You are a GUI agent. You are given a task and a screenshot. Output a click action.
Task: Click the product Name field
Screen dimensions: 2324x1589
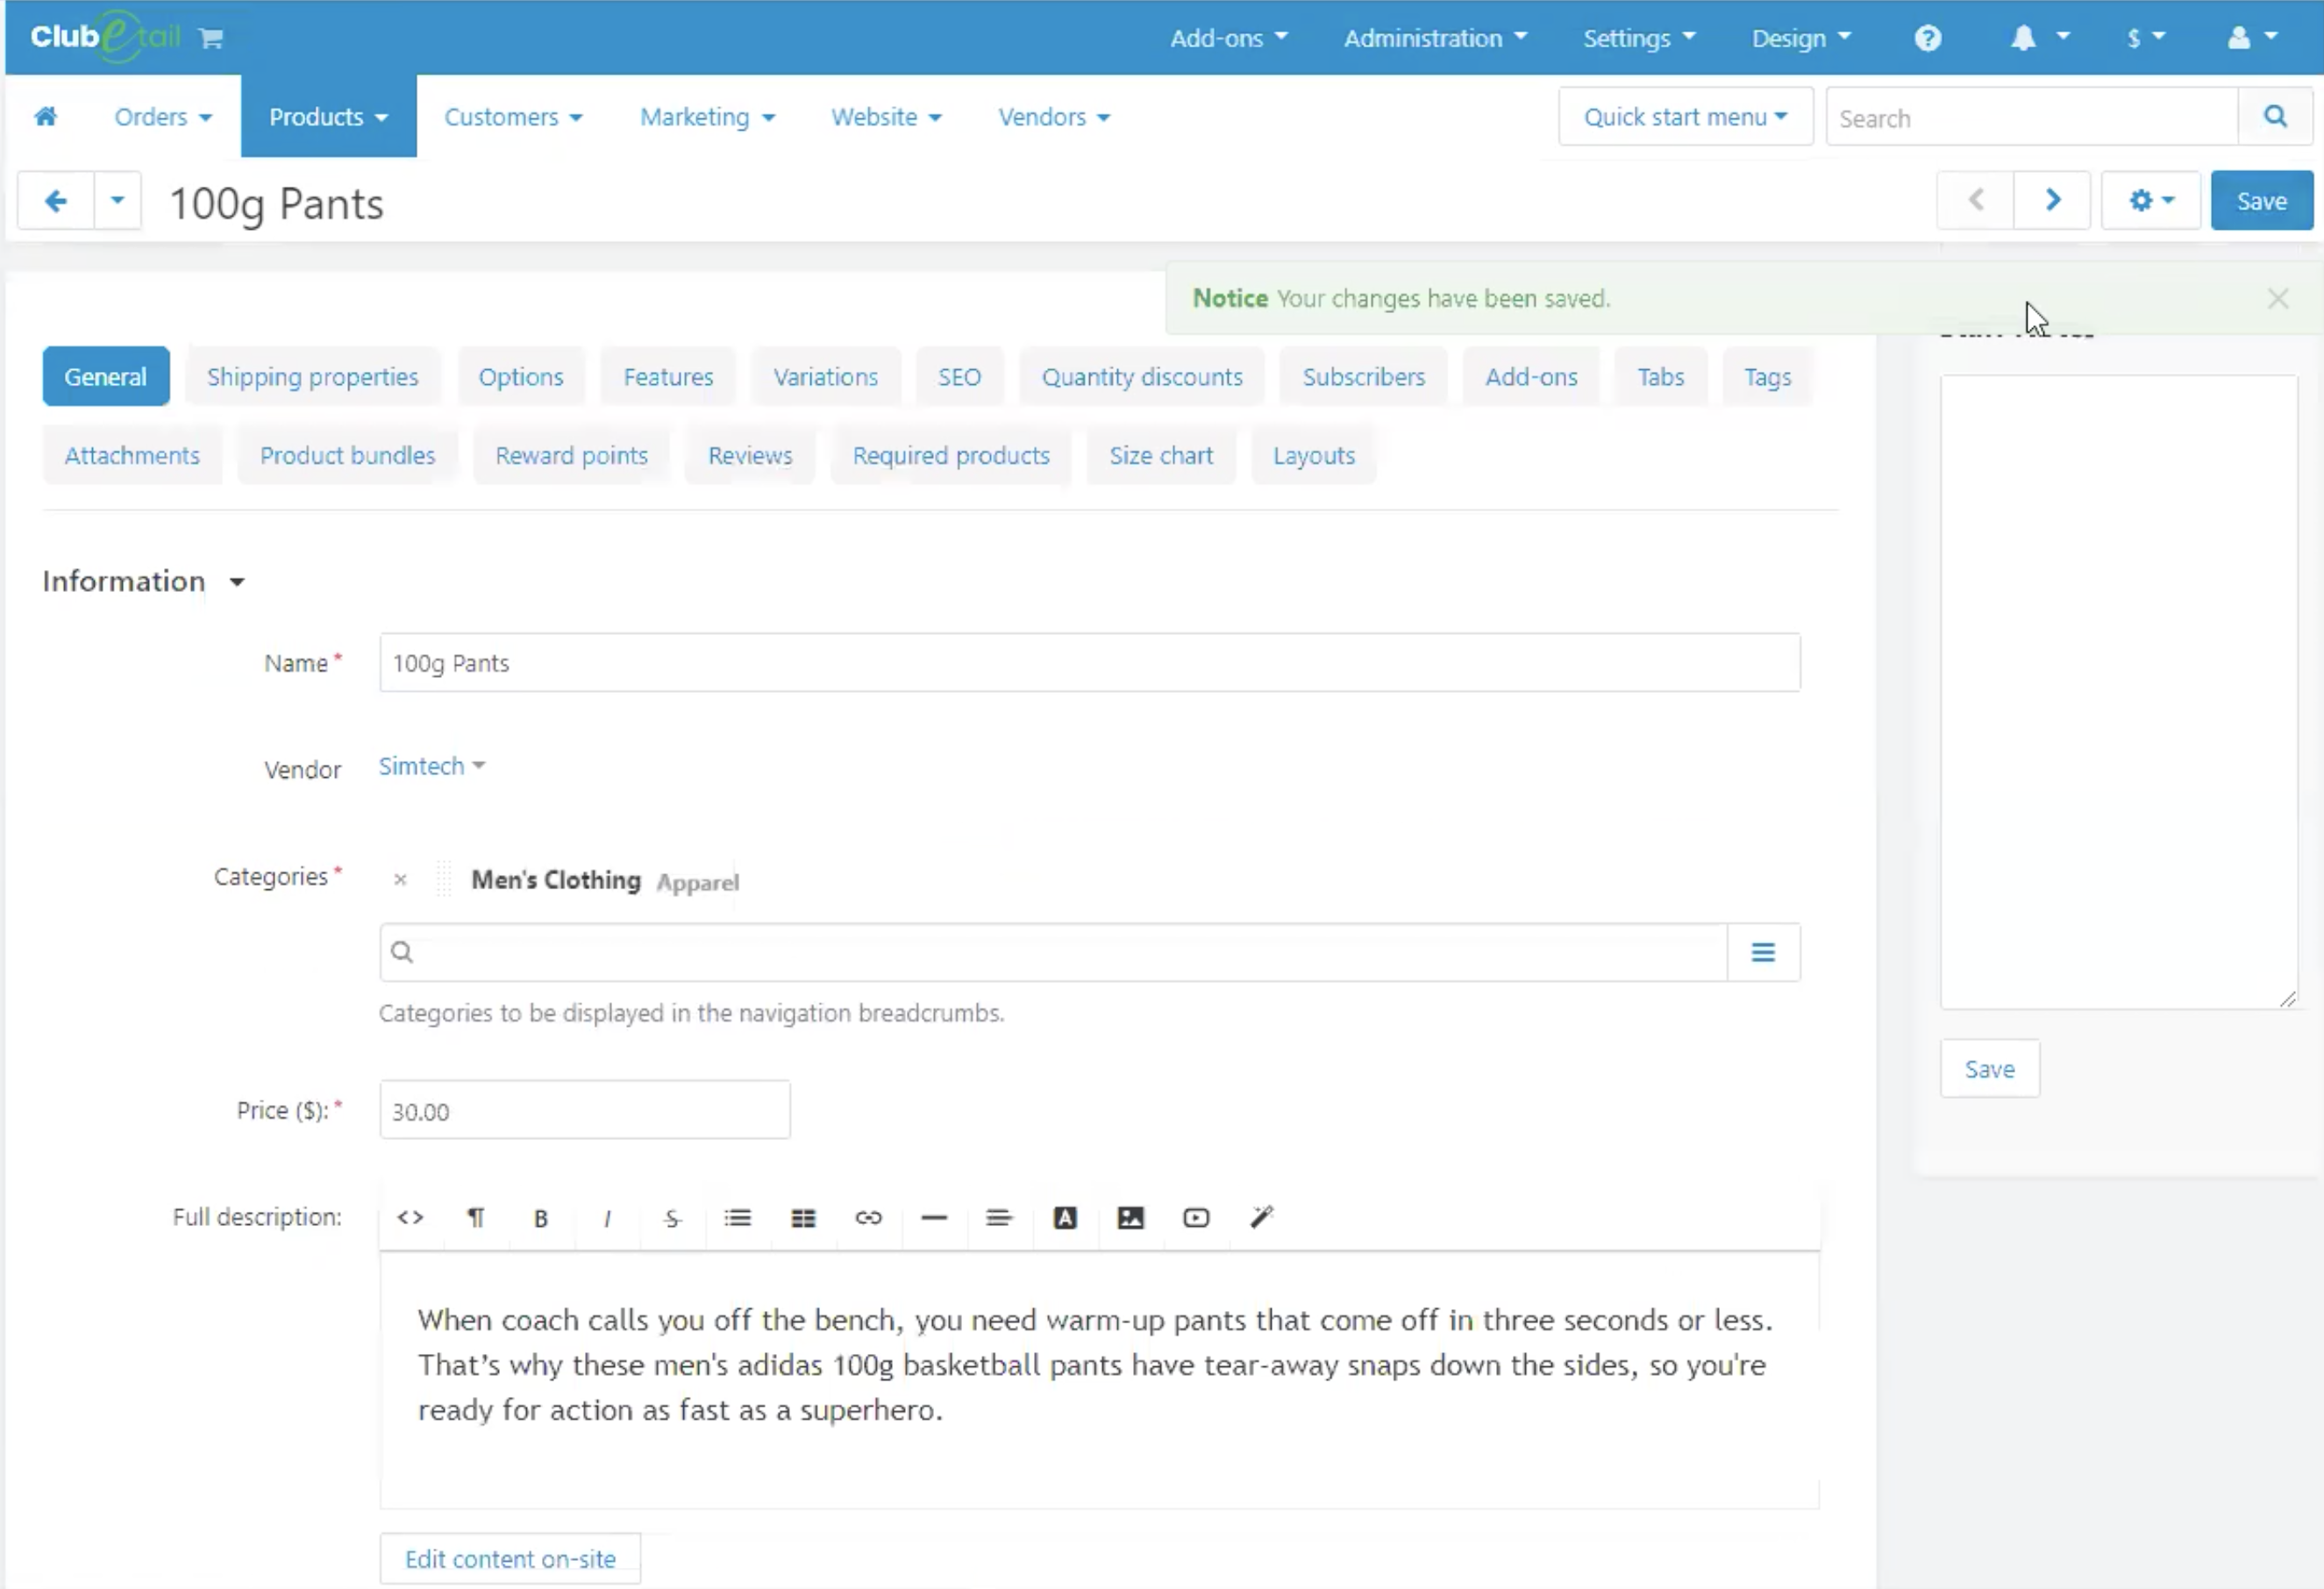[1089, 663]
